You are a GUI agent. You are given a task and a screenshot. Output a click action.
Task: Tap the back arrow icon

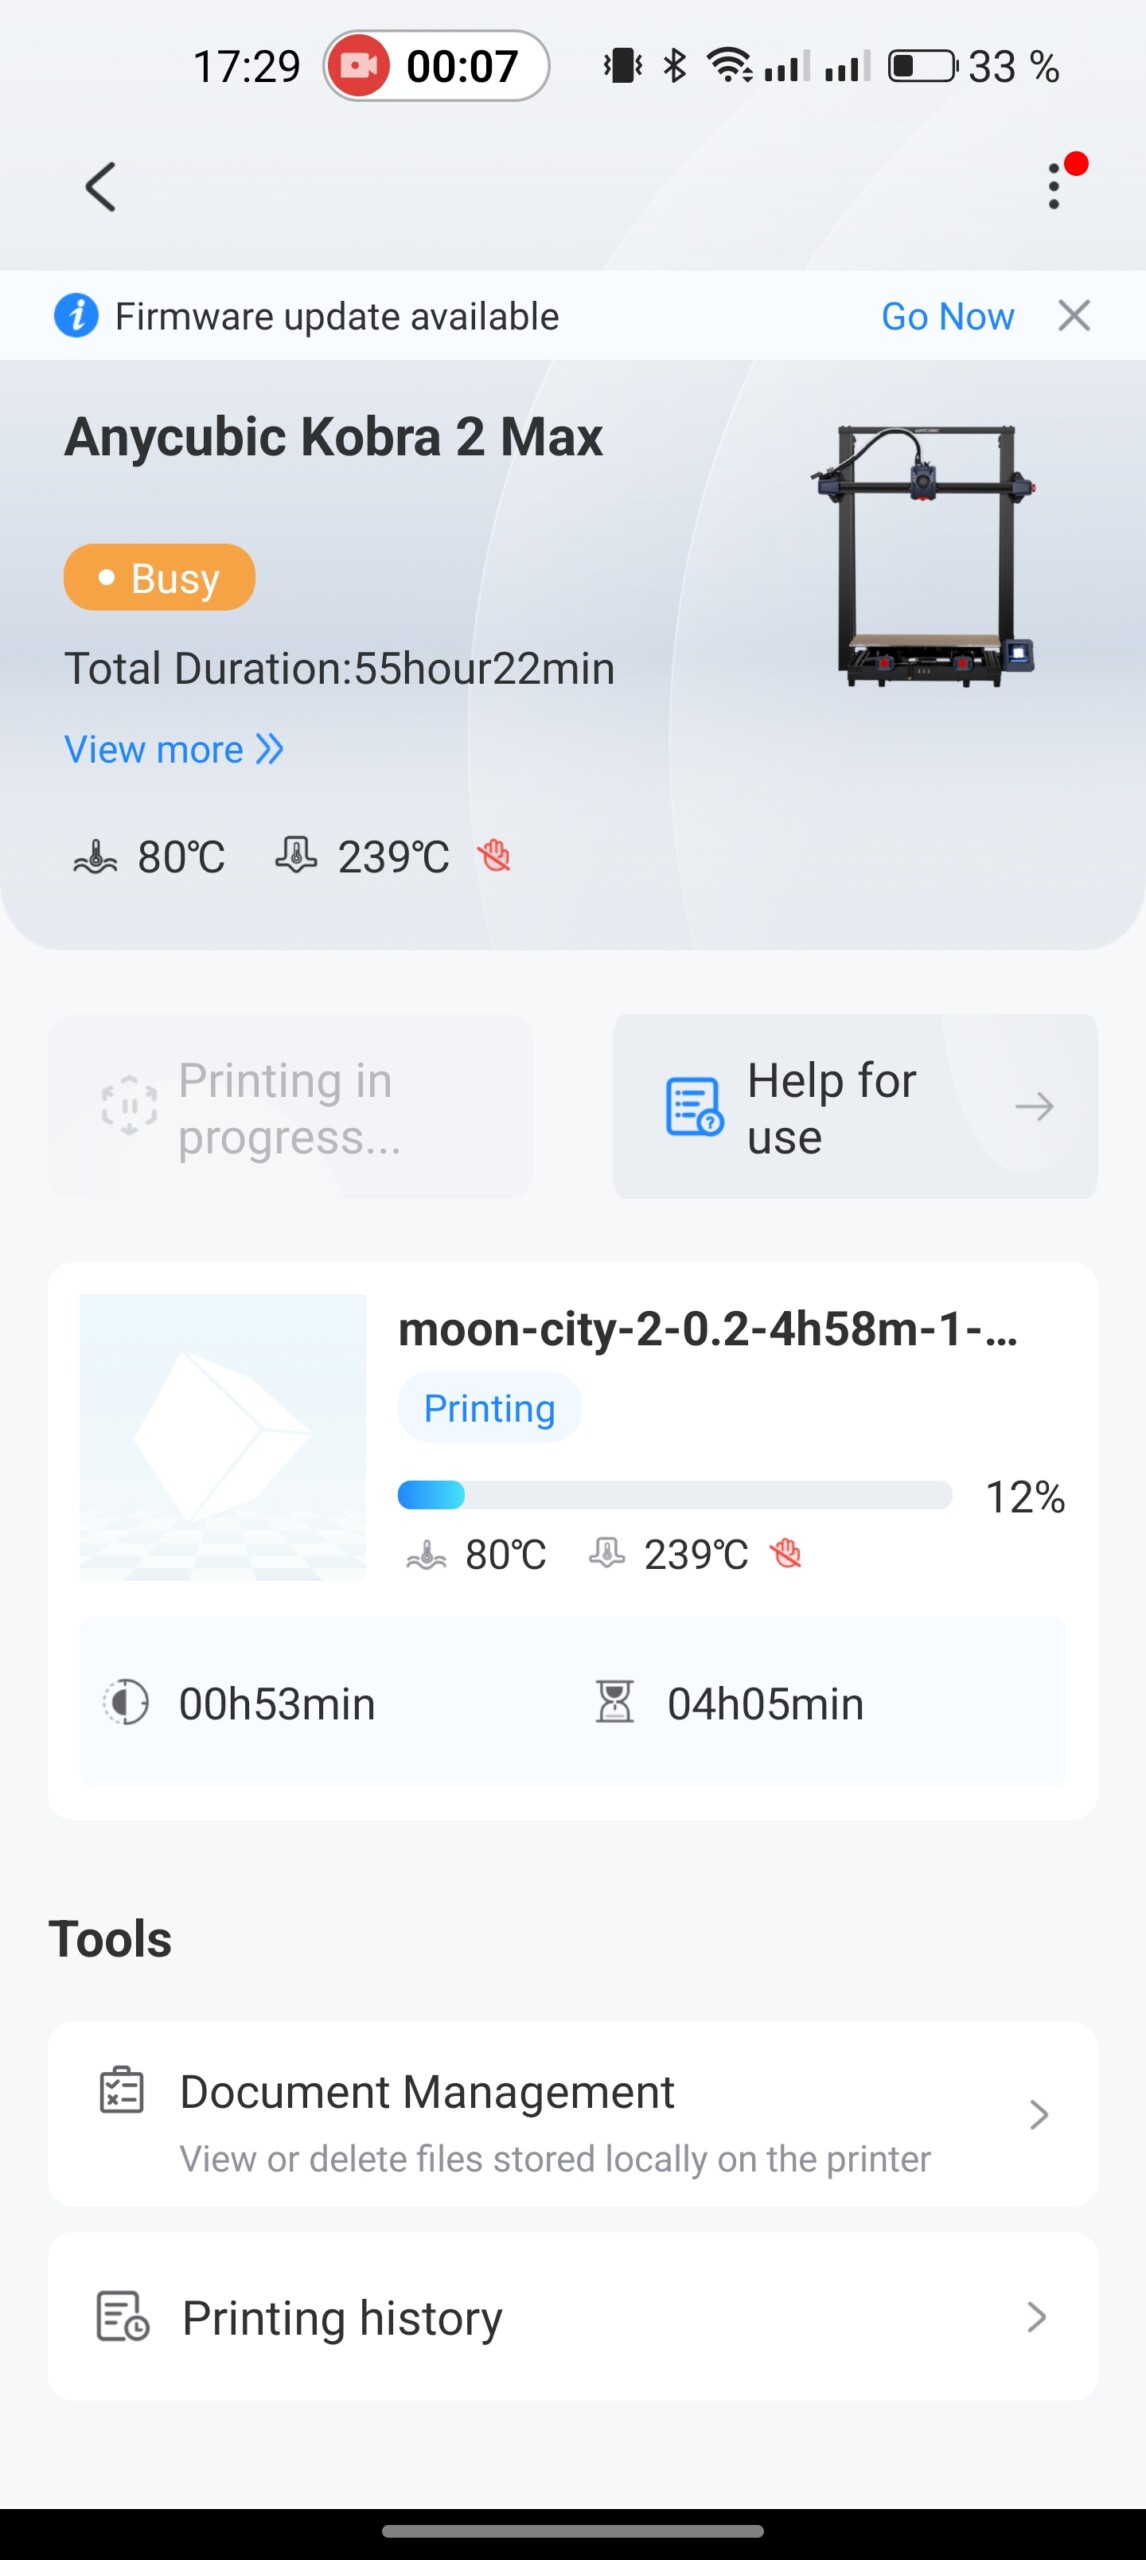[x=101, y=187]
